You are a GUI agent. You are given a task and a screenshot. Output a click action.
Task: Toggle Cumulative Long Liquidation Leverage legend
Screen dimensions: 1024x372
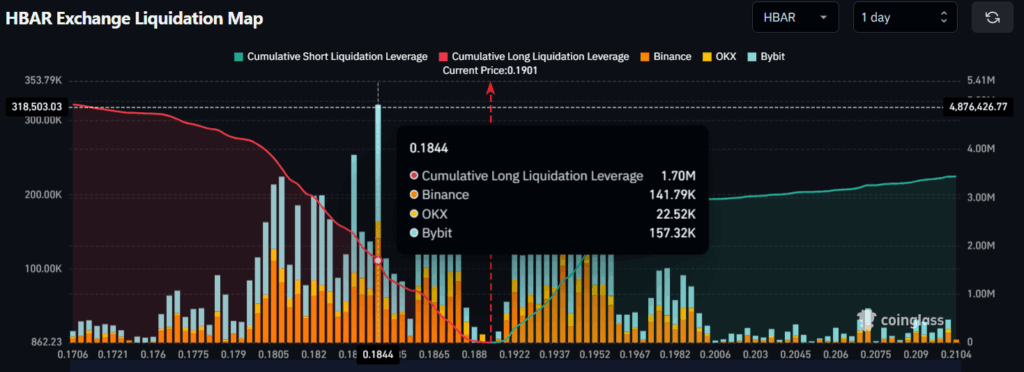[534, 56]
